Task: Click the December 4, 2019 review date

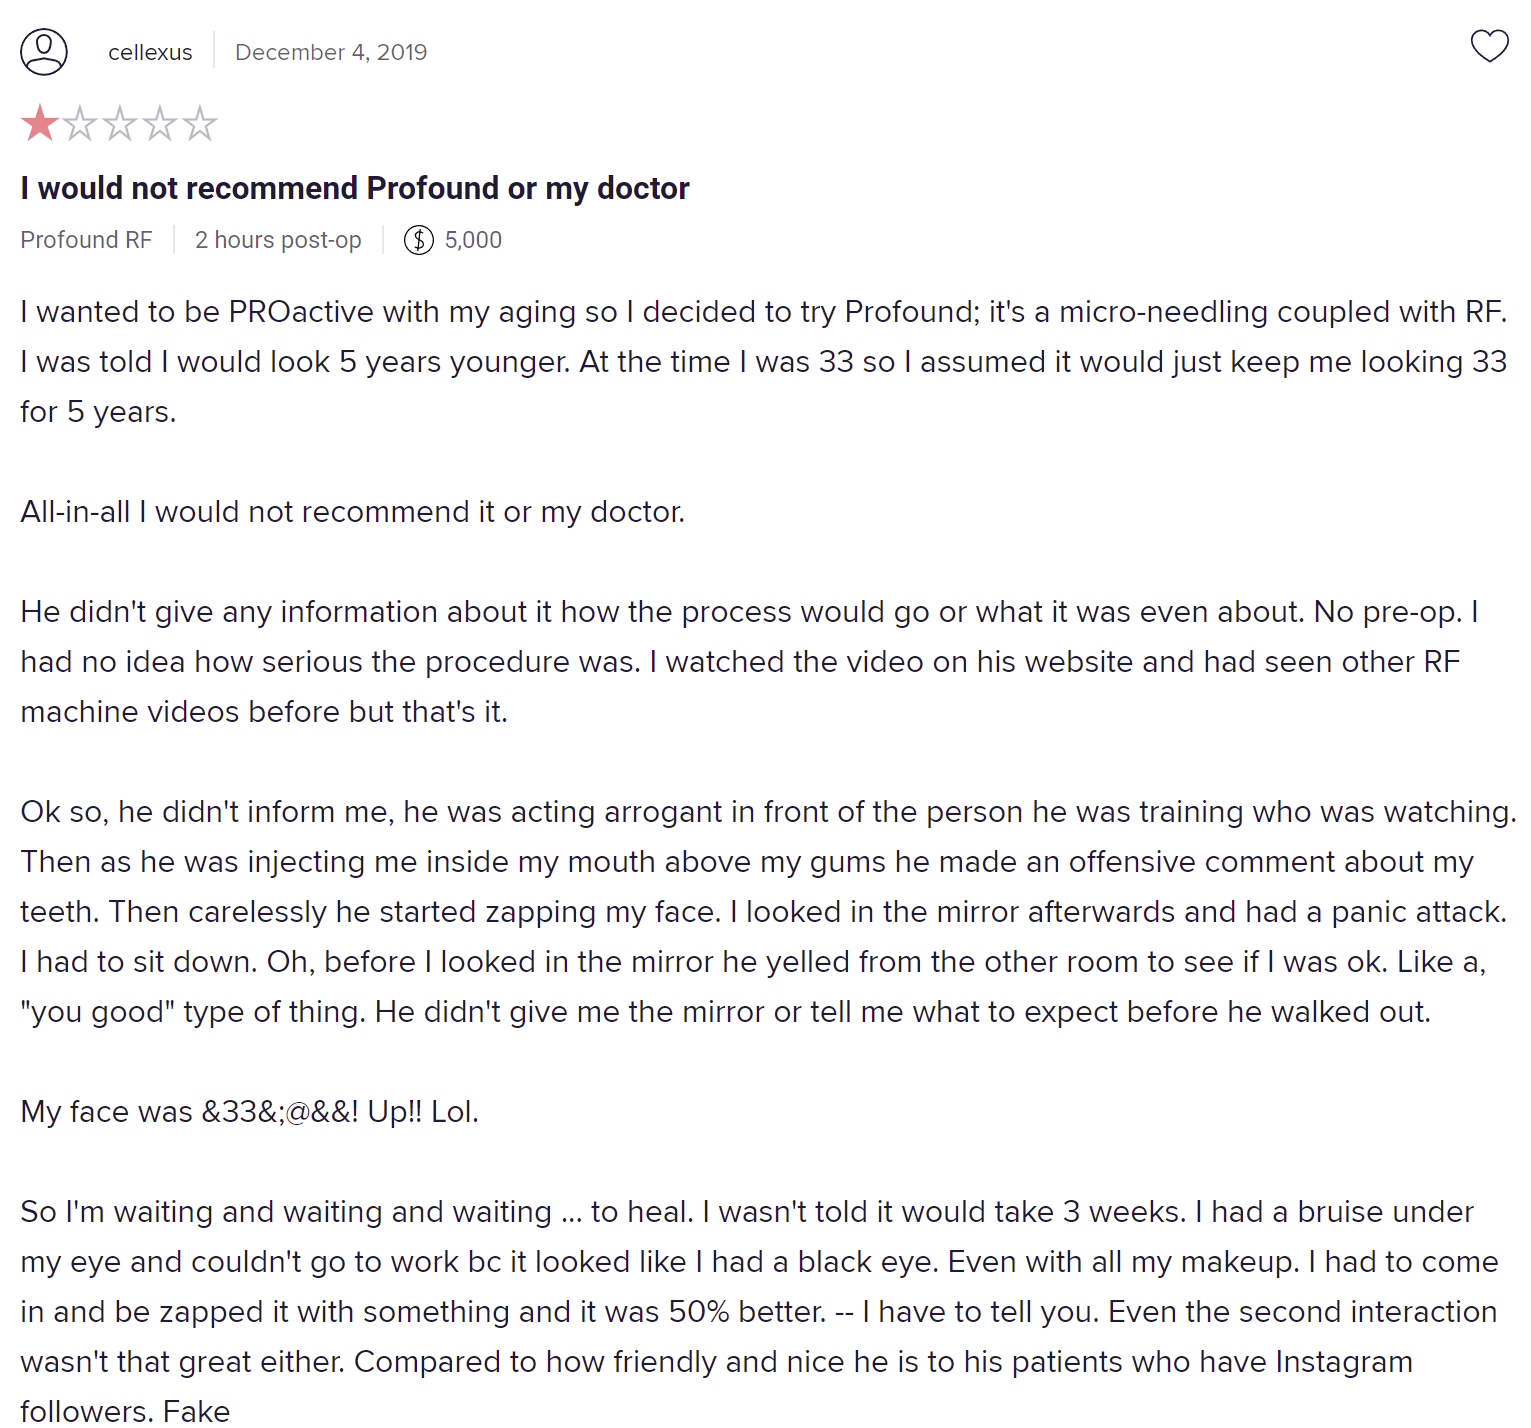Action: pos(331,52)
